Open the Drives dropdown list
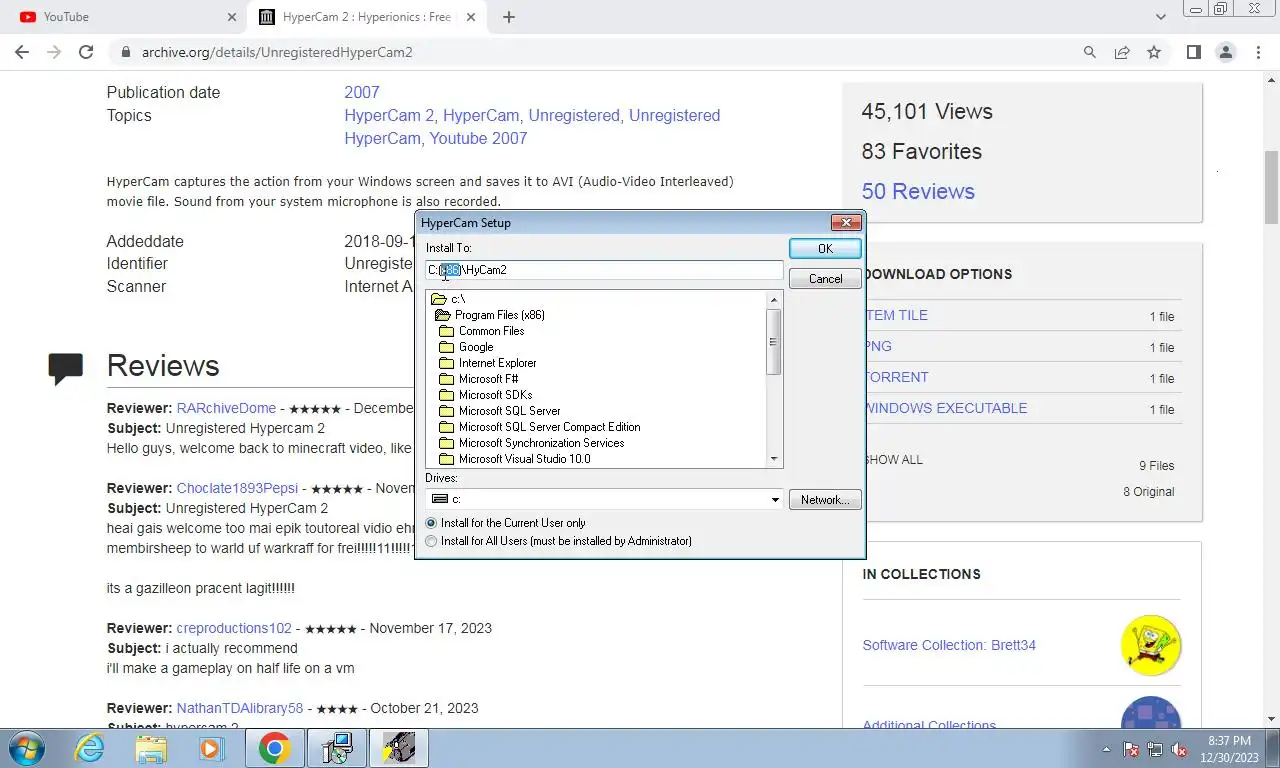 775,499
